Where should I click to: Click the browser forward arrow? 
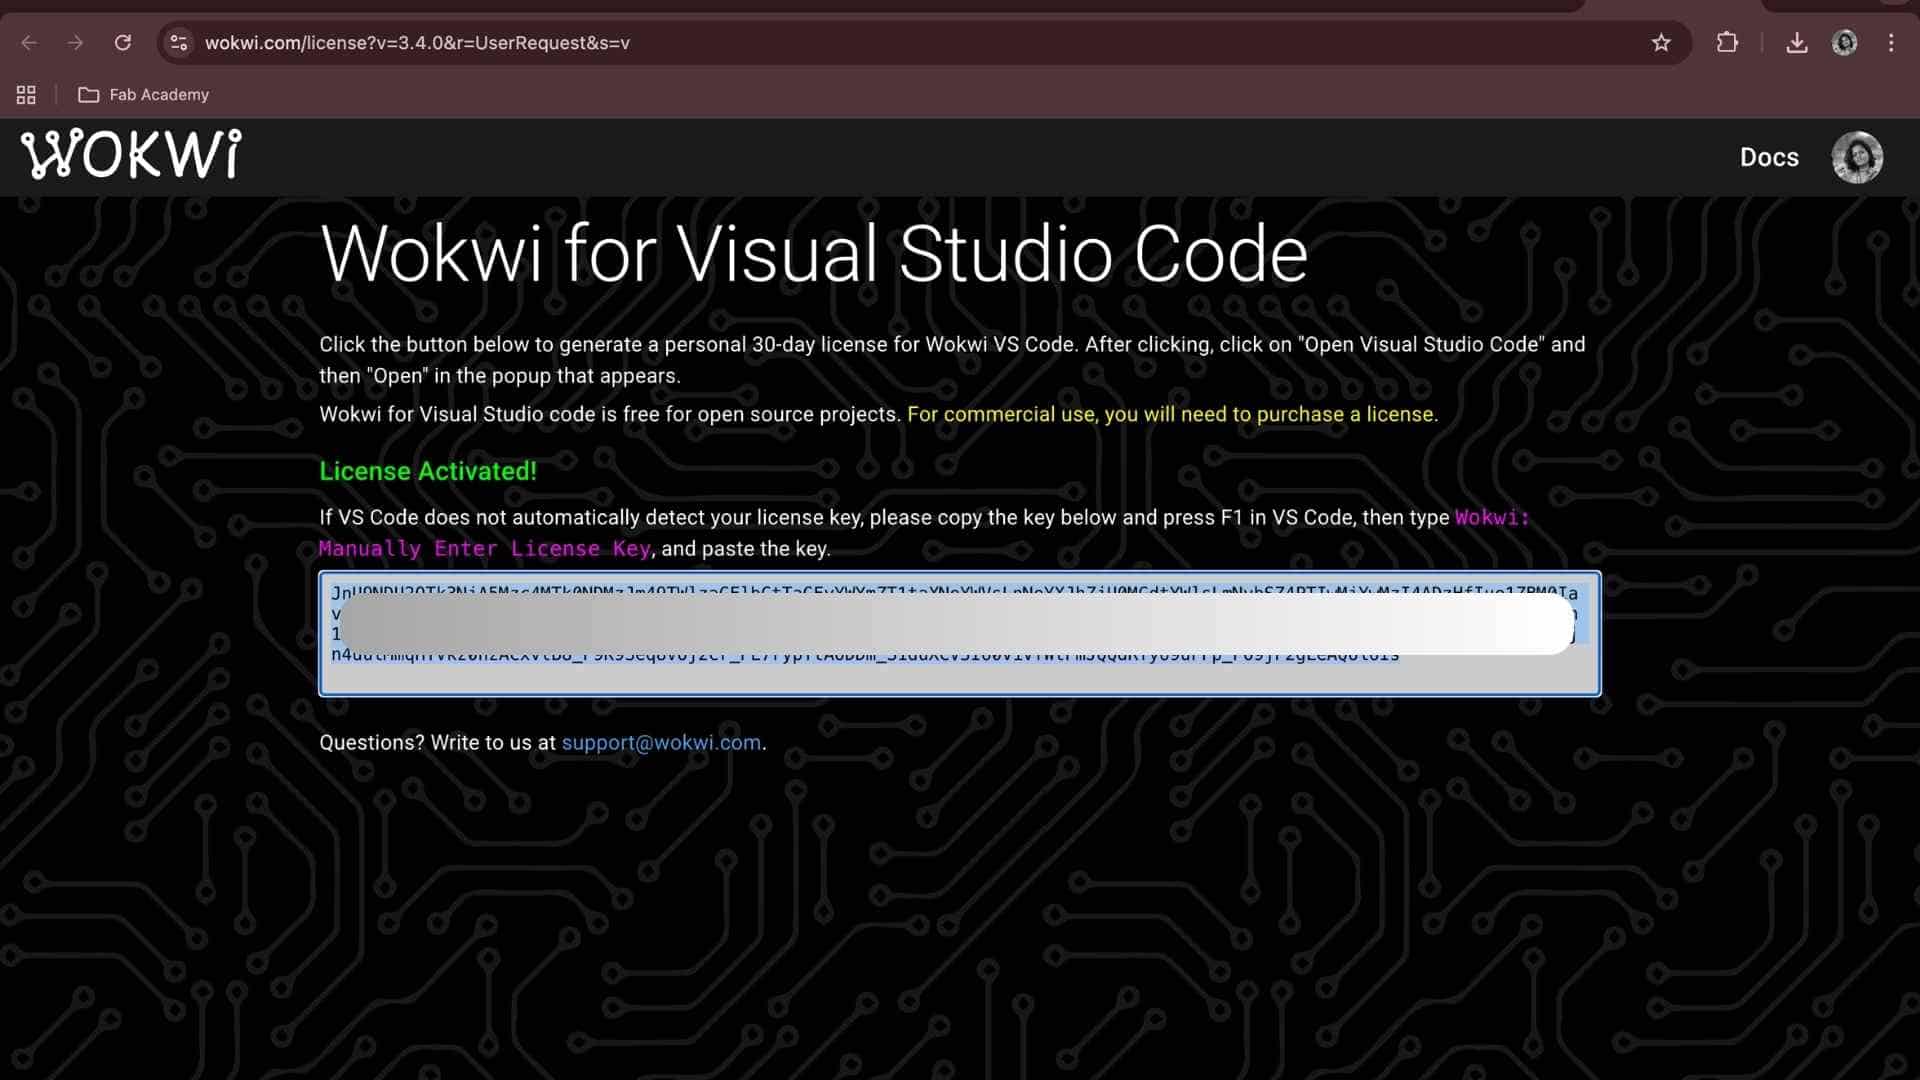75,43
